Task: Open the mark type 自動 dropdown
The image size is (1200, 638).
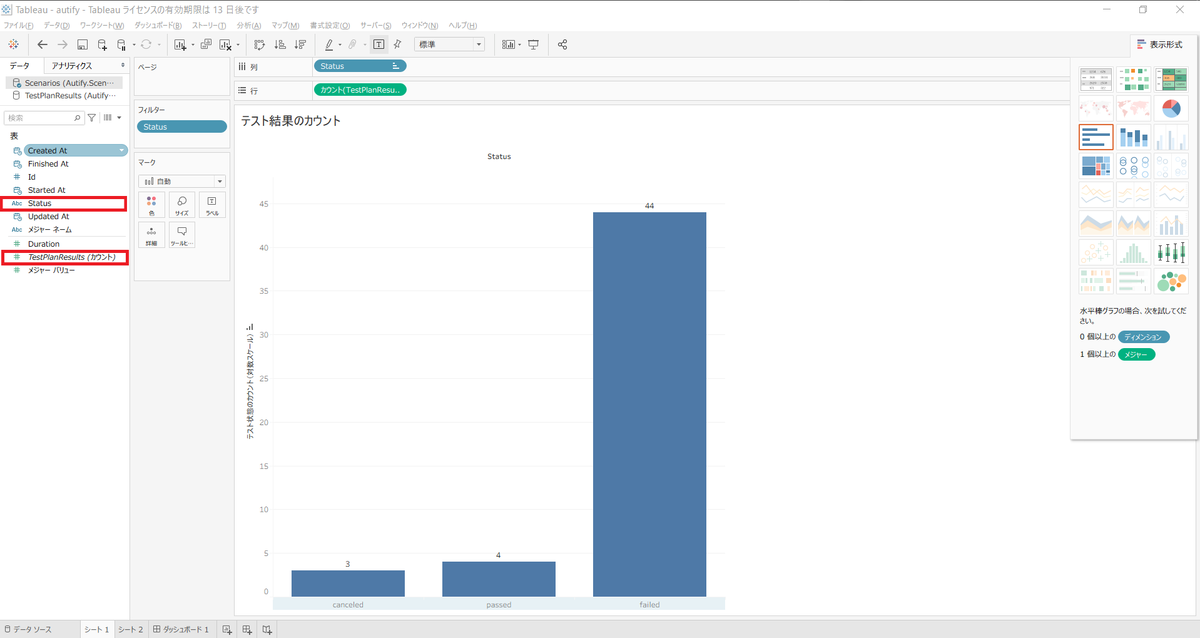Action: tap(182, 181)
